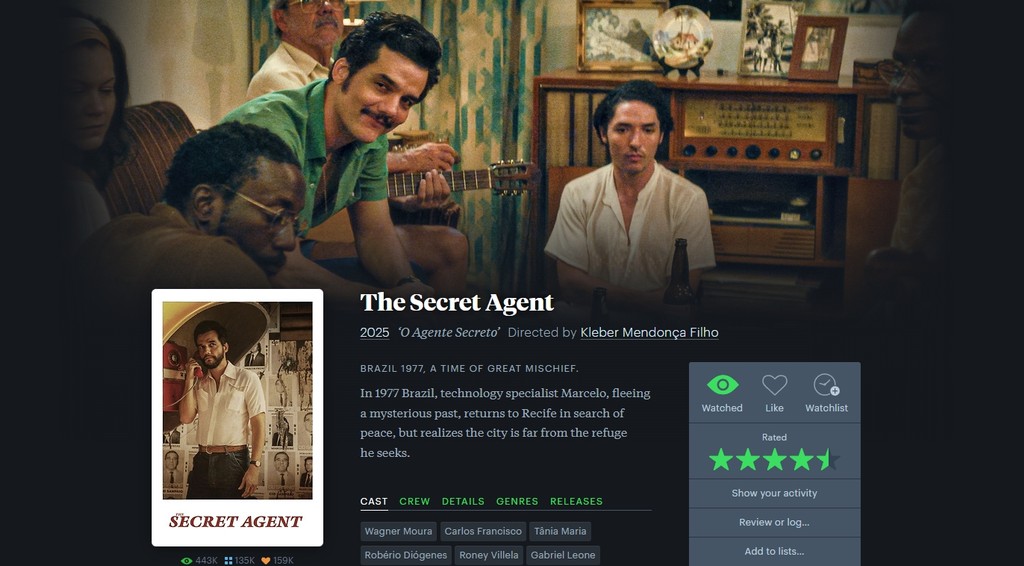Image resolution: width=1024 pixels, height=566 pixels.
Task: Click the 2025 release year link
Action: 374,332
